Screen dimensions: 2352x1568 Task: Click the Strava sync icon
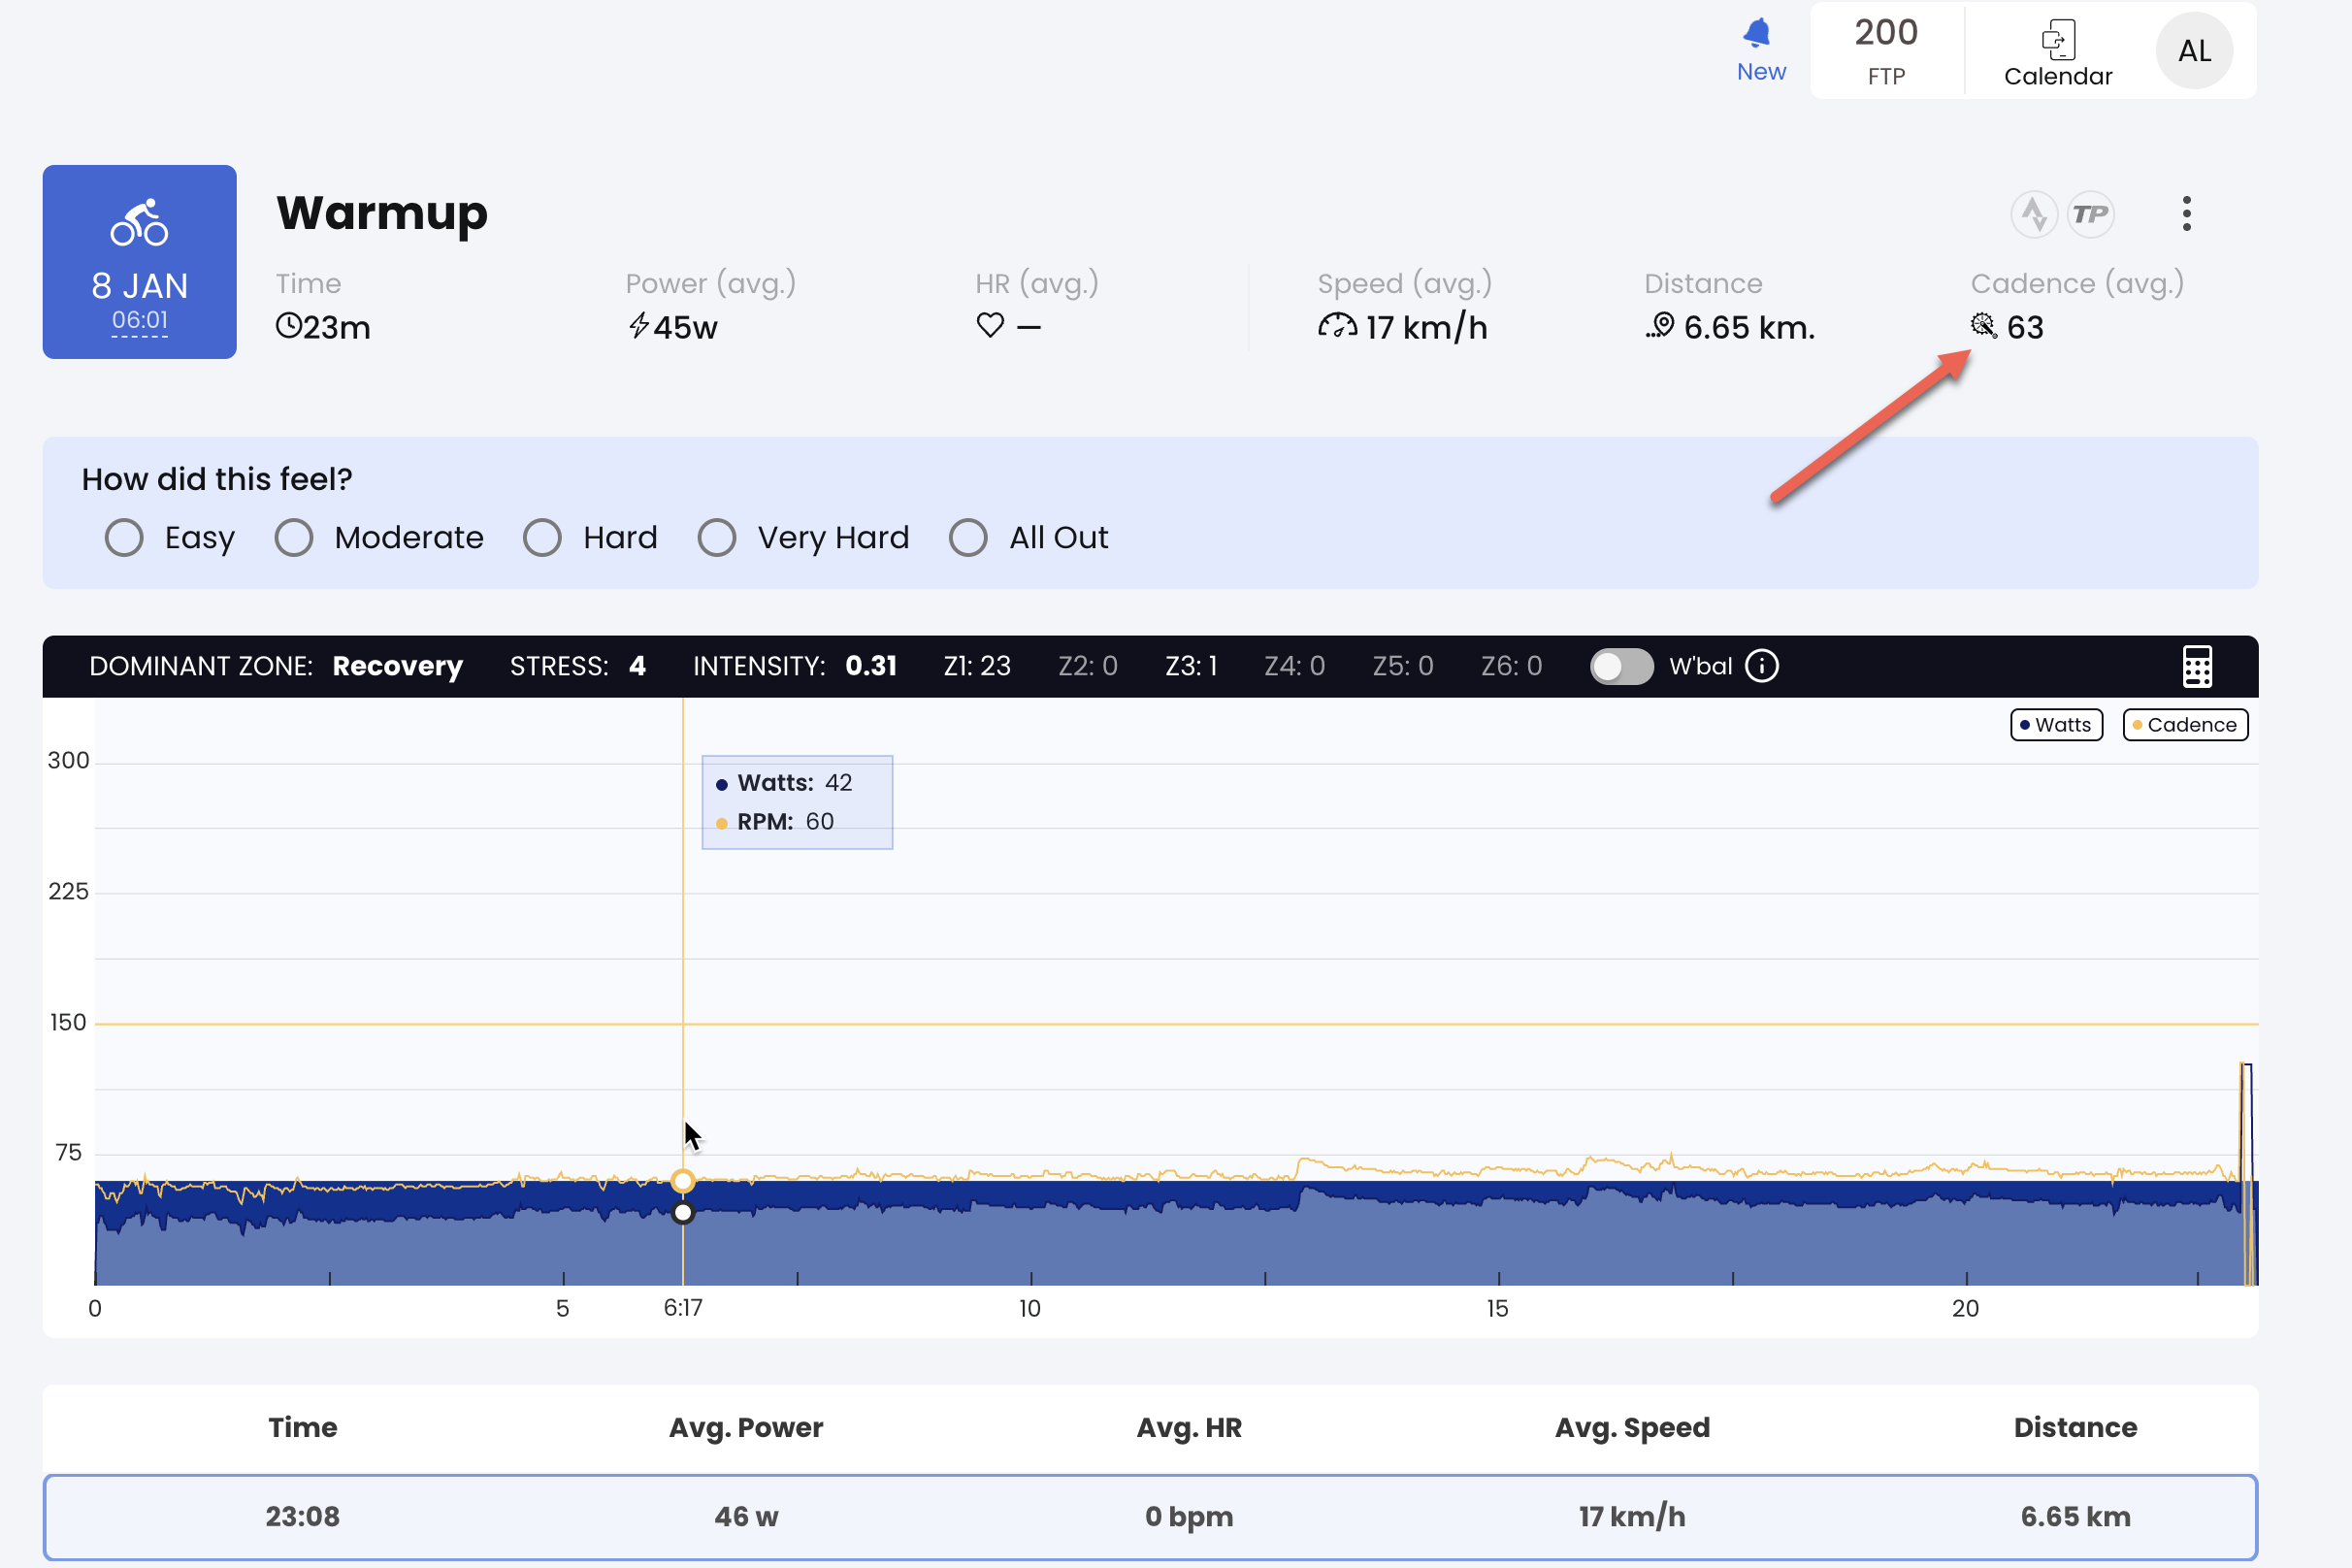tap(2033, 214)
